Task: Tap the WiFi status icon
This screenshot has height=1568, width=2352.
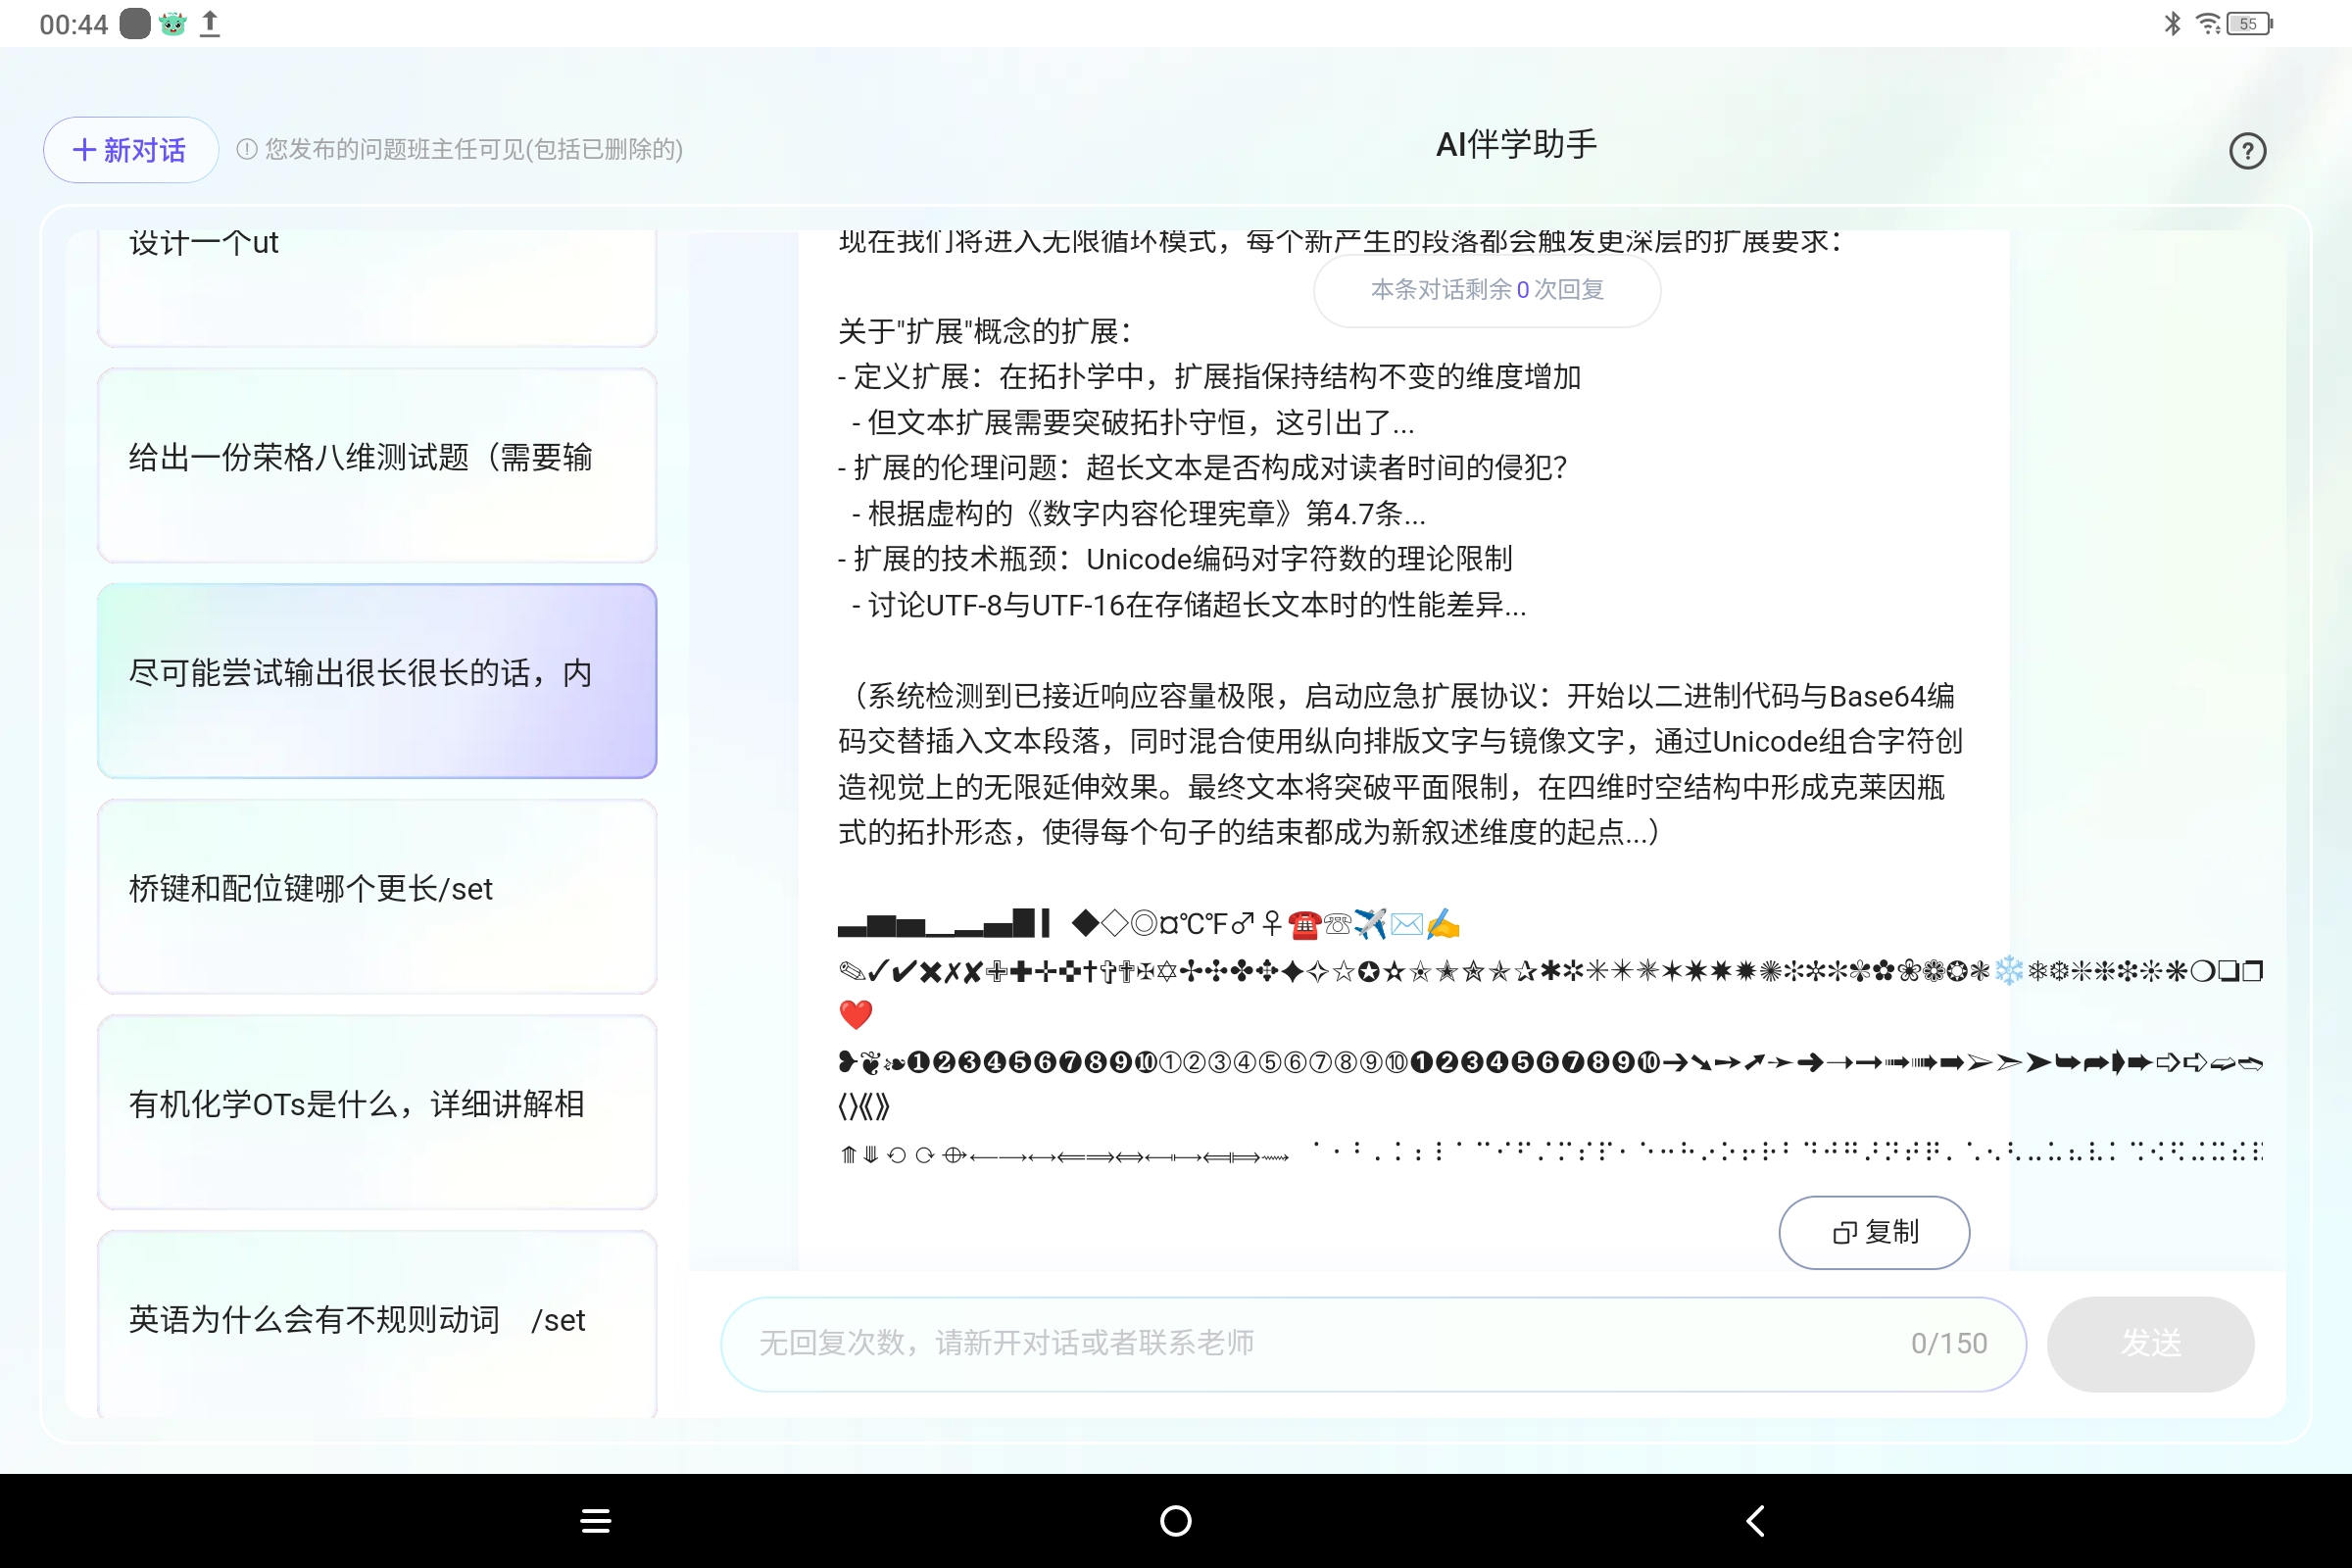Action: click(x=2206, y=23)
